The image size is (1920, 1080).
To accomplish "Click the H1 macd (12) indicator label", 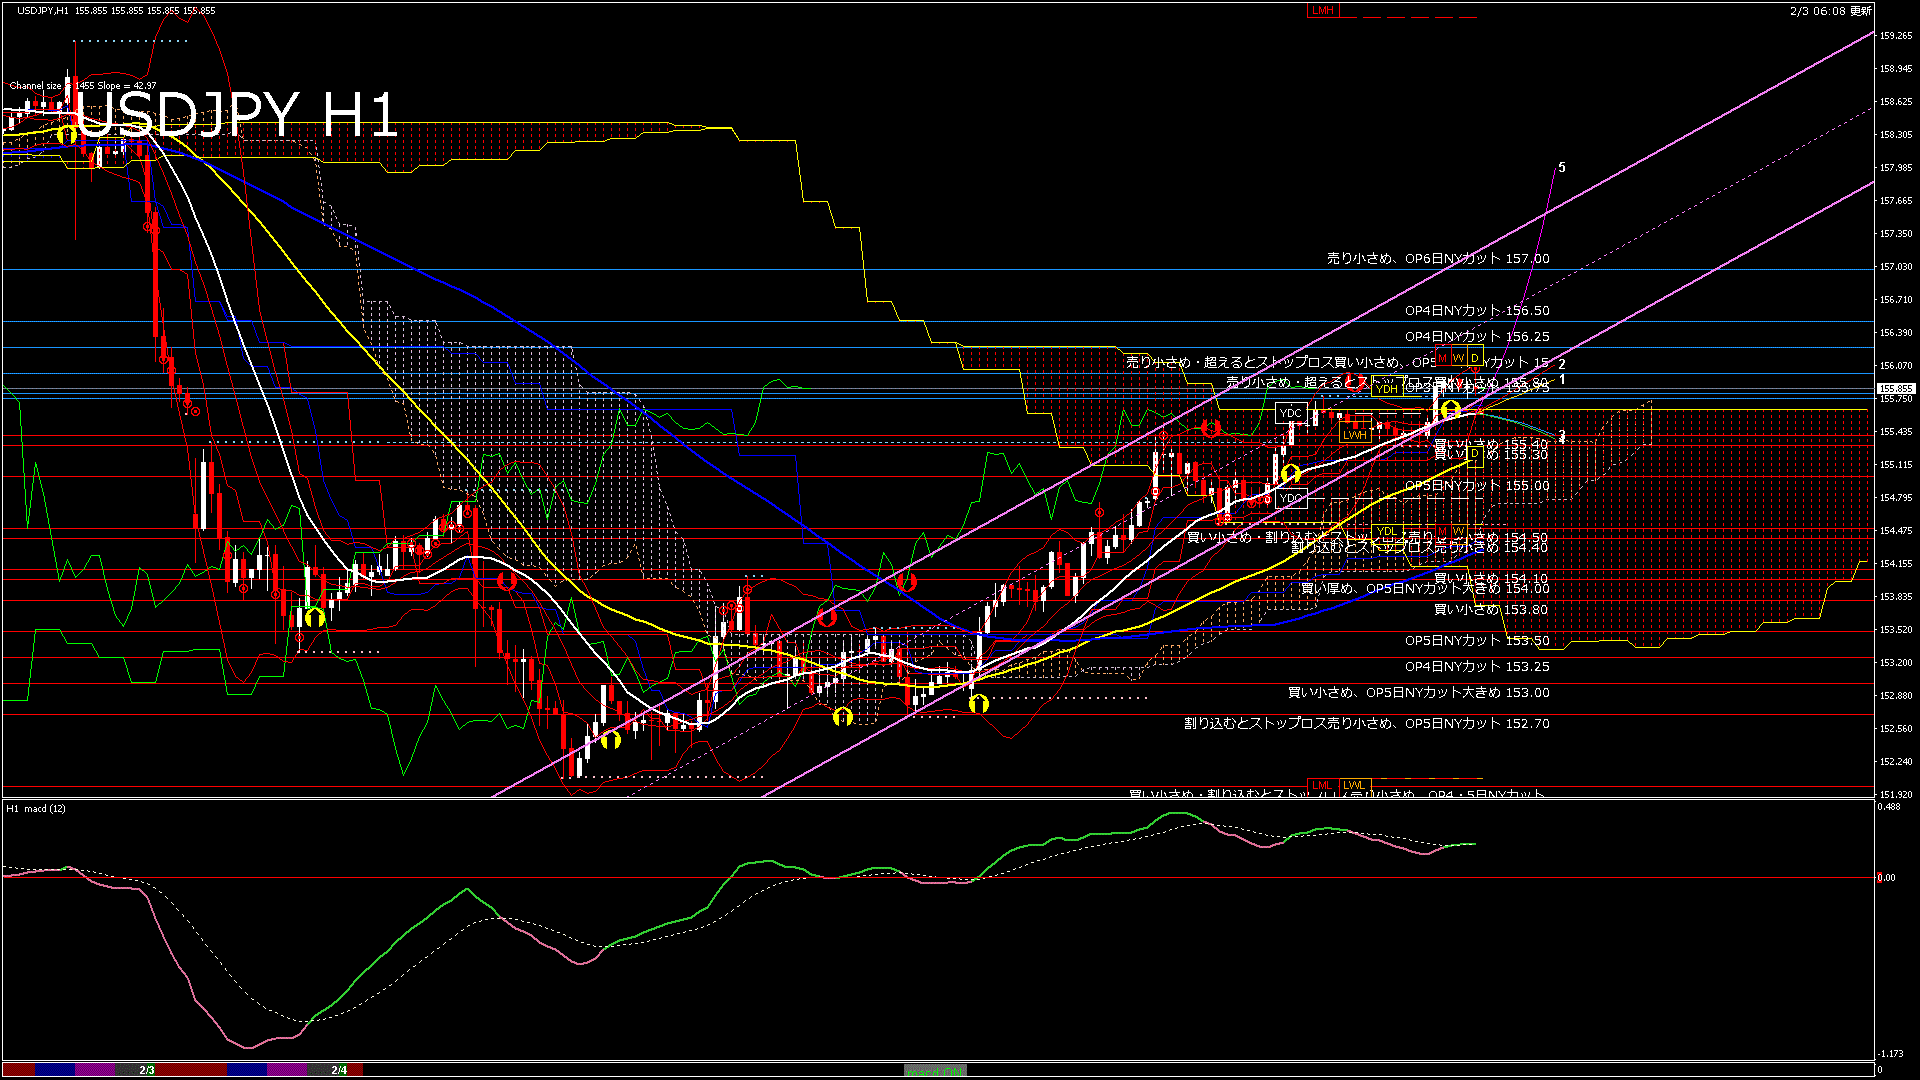I will point(36,808).
